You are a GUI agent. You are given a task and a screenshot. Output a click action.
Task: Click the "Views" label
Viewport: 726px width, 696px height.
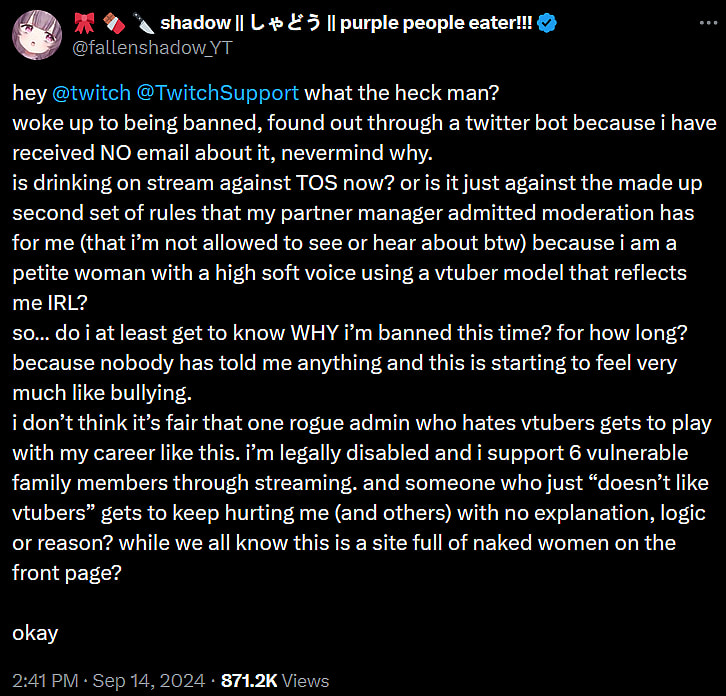[304, 680]
